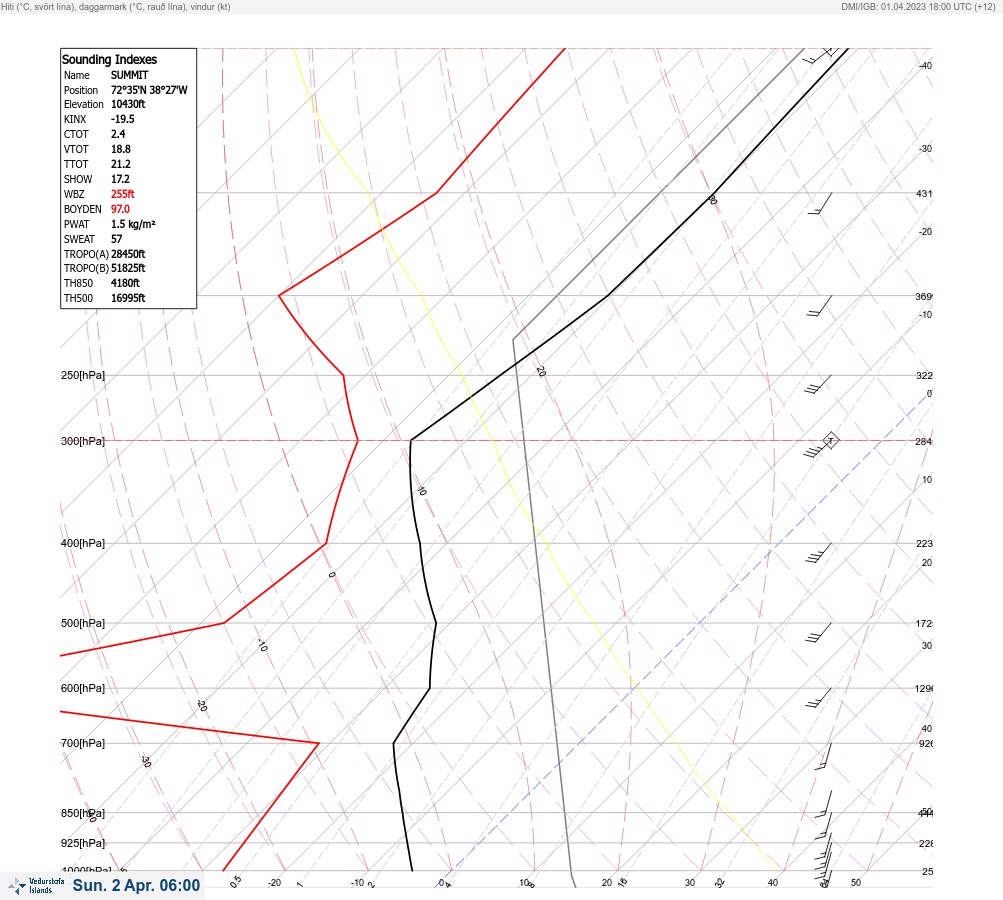
Task: Click the diamond marker at 300 hPa
Action: [x=830, y=440]
